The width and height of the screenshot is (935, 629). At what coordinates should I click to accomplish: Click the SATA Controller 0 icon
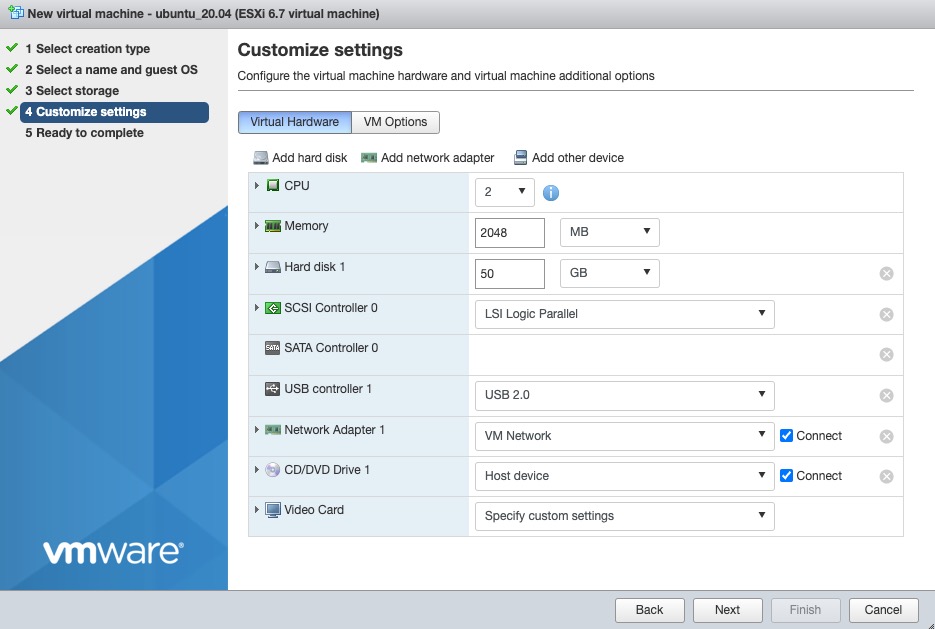click(273, 348)
